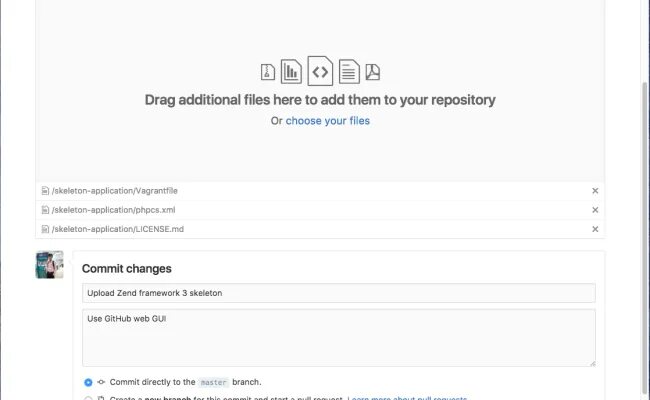The height and width of the screenshot is (400, 650).
Task: Select commit directly to master radio button
Action: tap(88, 382)
